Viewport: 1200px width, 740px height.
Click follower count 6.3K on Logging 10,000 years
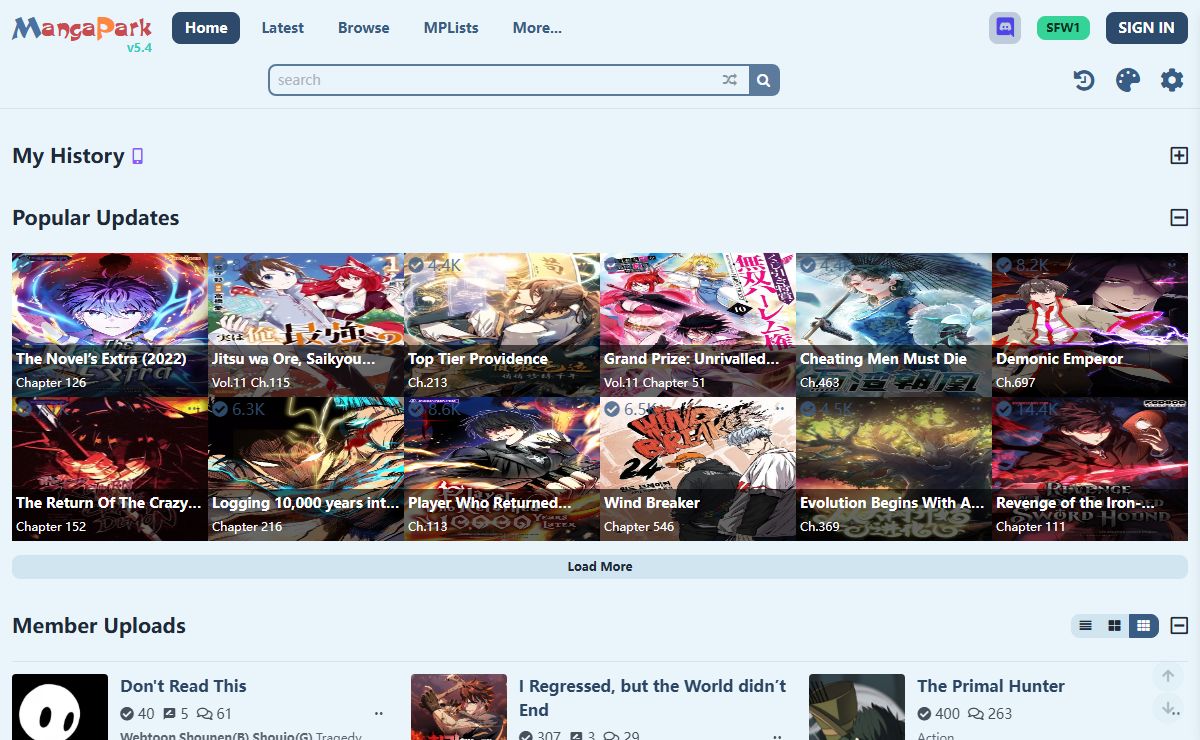pyautogui.click(x=239, y=410)
